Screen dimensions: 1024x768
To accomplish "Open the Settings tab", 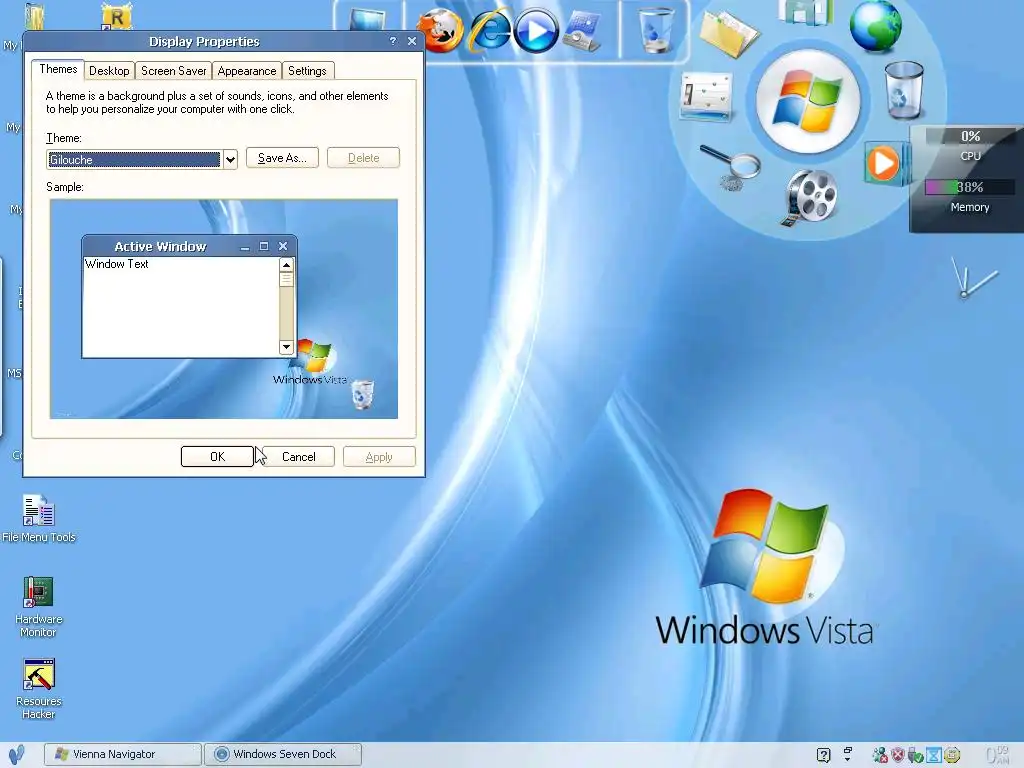I will pos(307,71).
